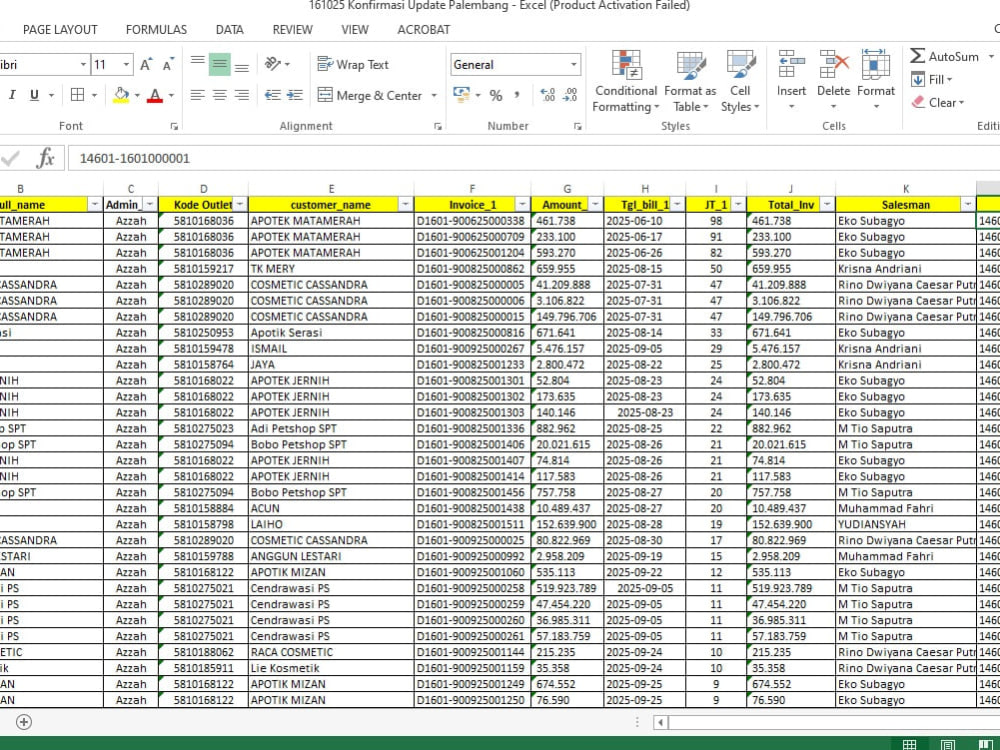Image resolution: width=1000 pixels, height=750 pixels.
Task: Open the VIEW tab
Action: point(355,29)
